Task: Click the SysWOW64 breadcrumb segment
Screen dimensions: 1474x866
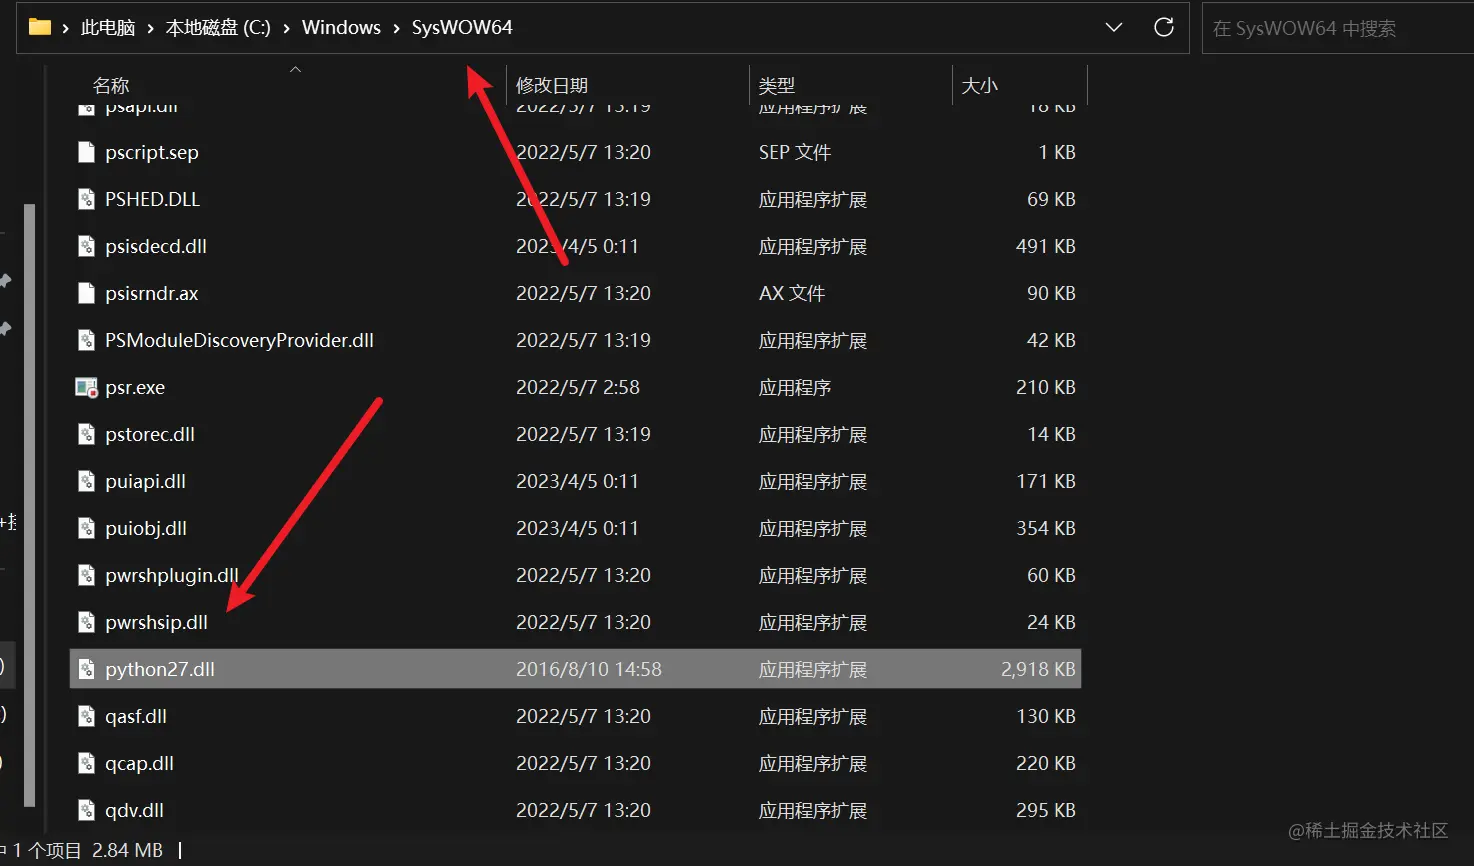Action: click(x=462, y=28)
